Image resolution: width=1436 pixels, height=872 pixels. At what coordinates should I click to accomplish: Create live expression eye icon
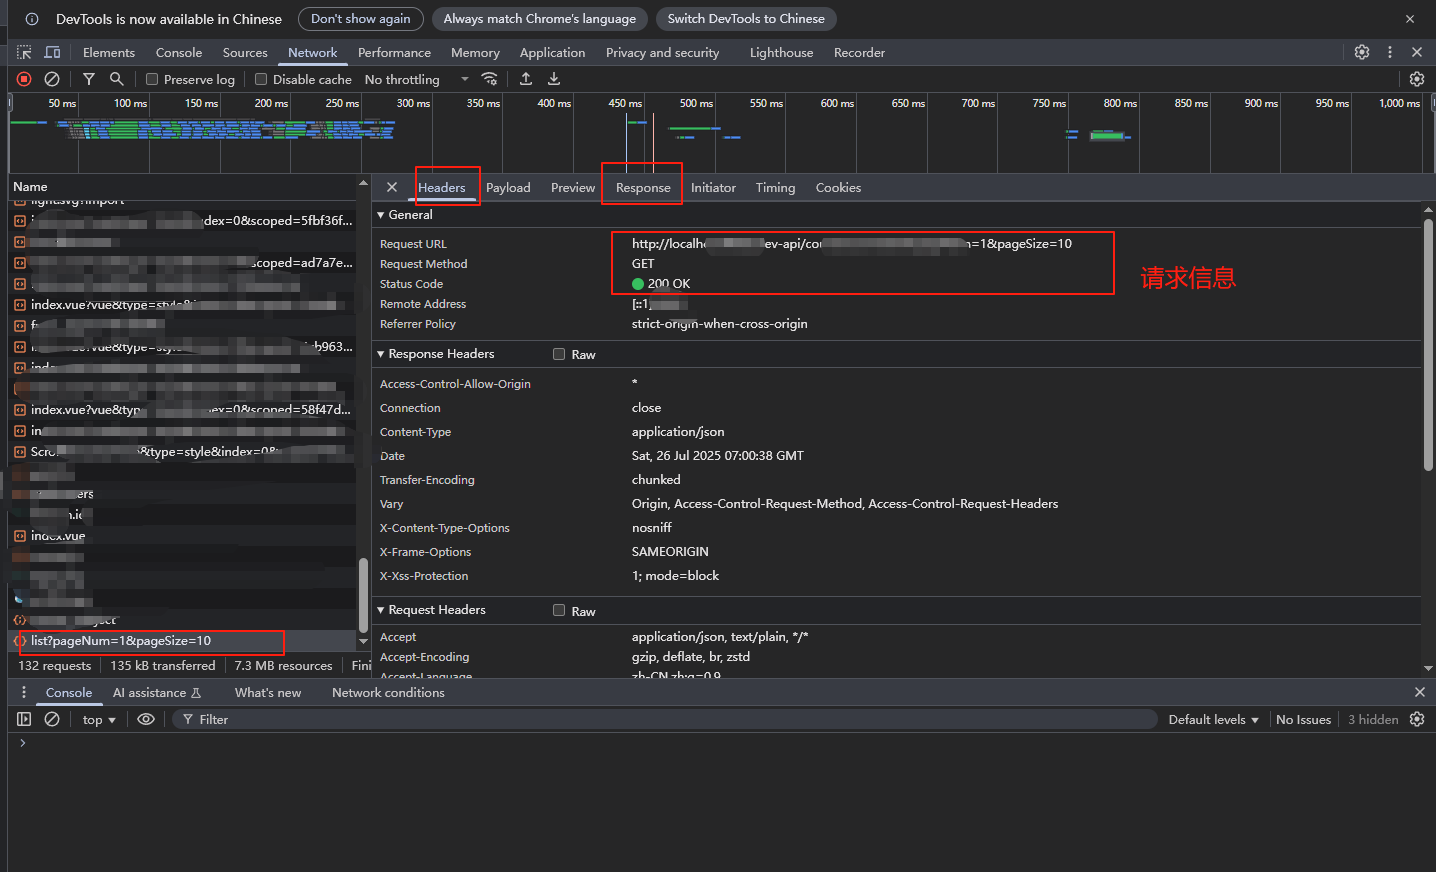tap(146, 719)
